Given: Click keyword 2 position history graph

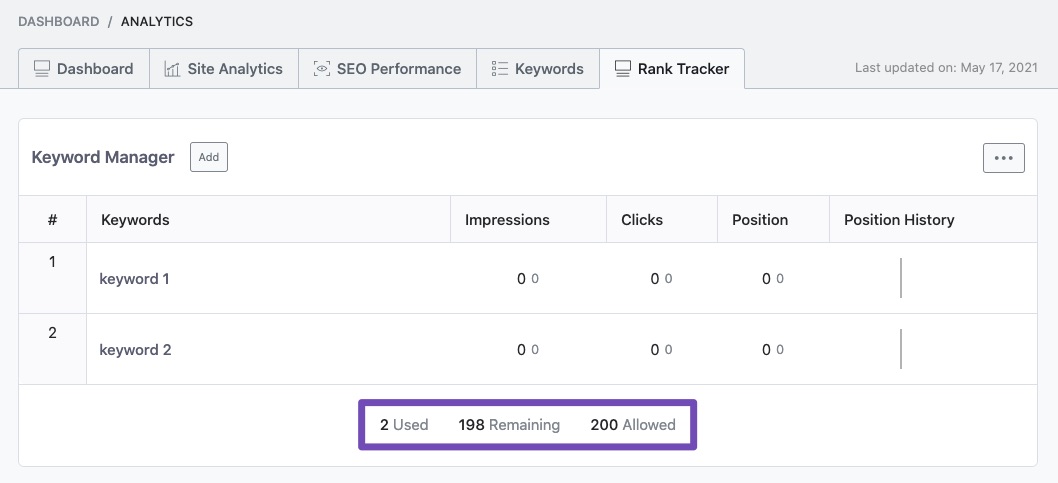Looking at the screenshot, I should click(x=901, y=349).
